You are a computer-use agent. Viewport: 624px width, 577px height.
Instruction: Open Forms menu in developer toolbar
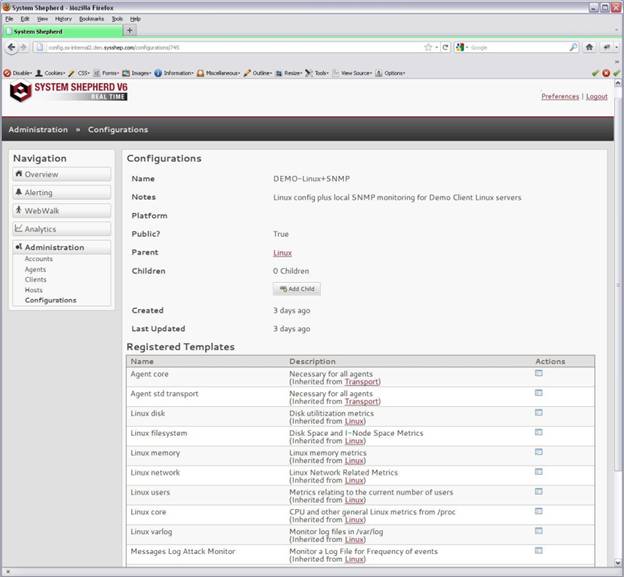coord(106,73)
